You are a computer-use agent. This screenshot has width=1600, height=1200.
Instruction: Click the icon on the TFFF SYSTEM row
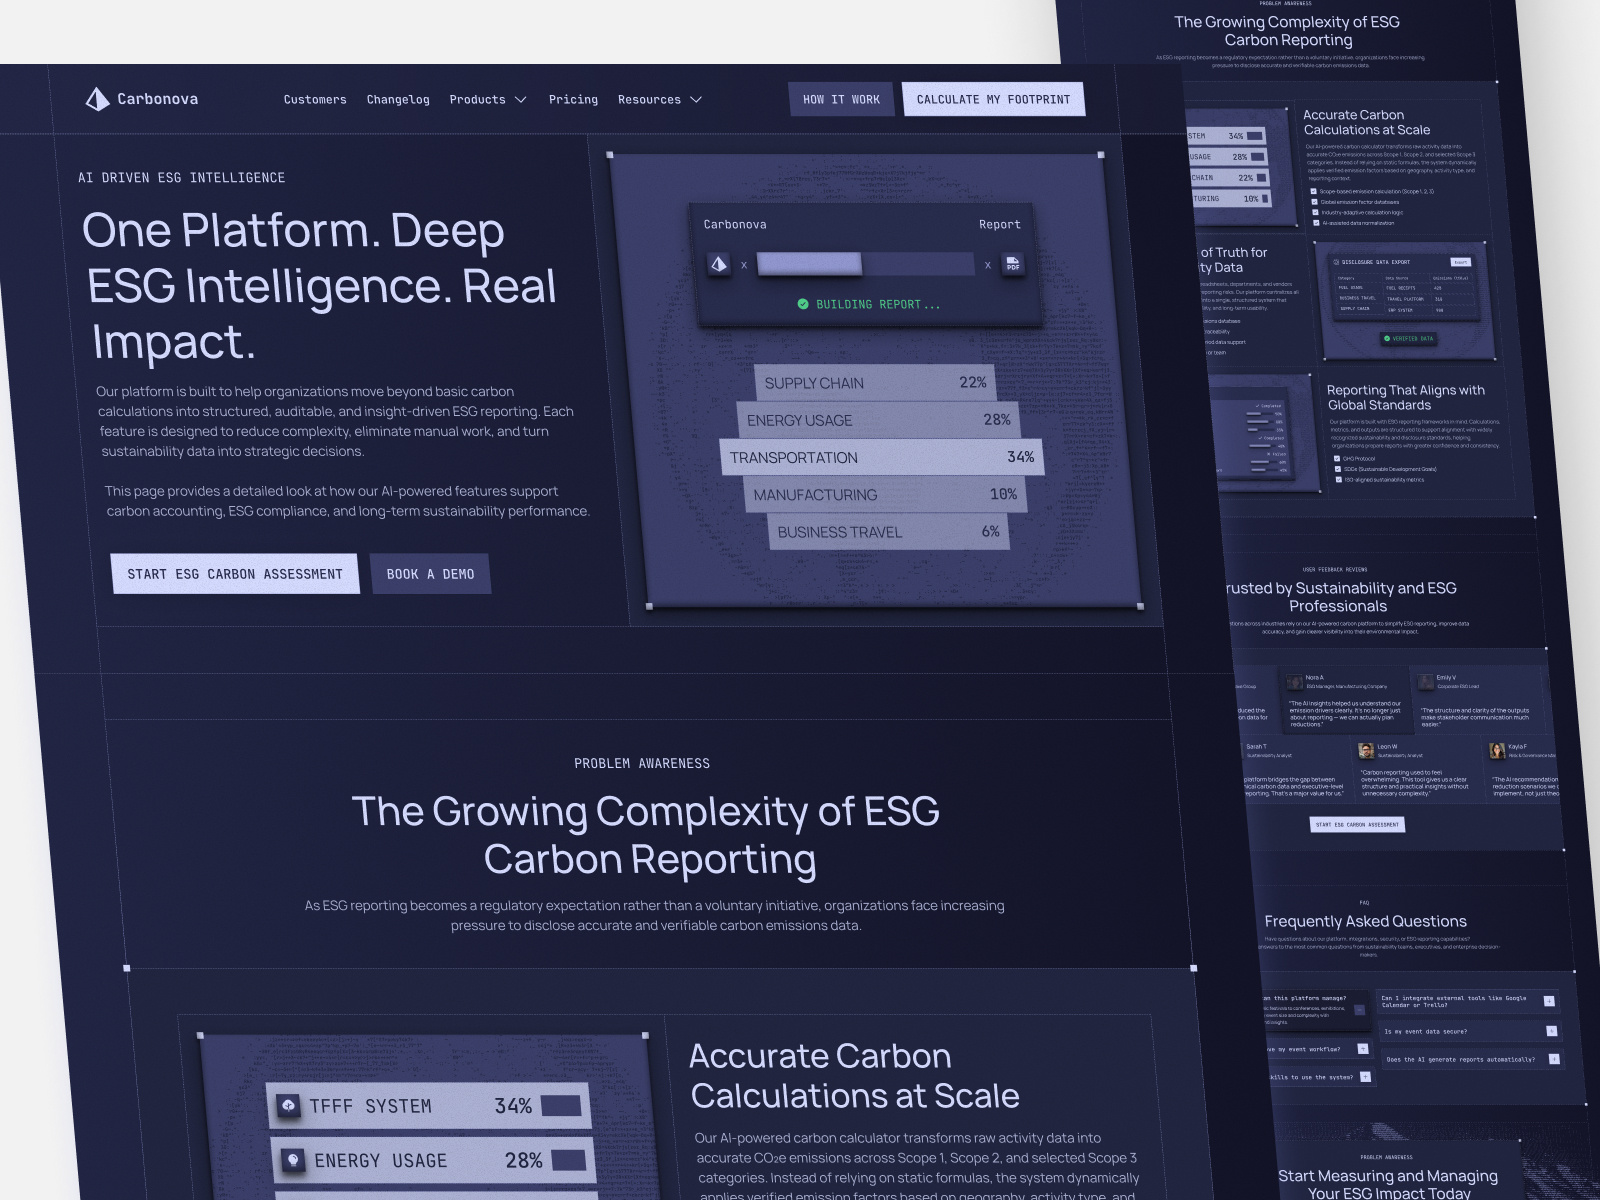coord(289,1105)
